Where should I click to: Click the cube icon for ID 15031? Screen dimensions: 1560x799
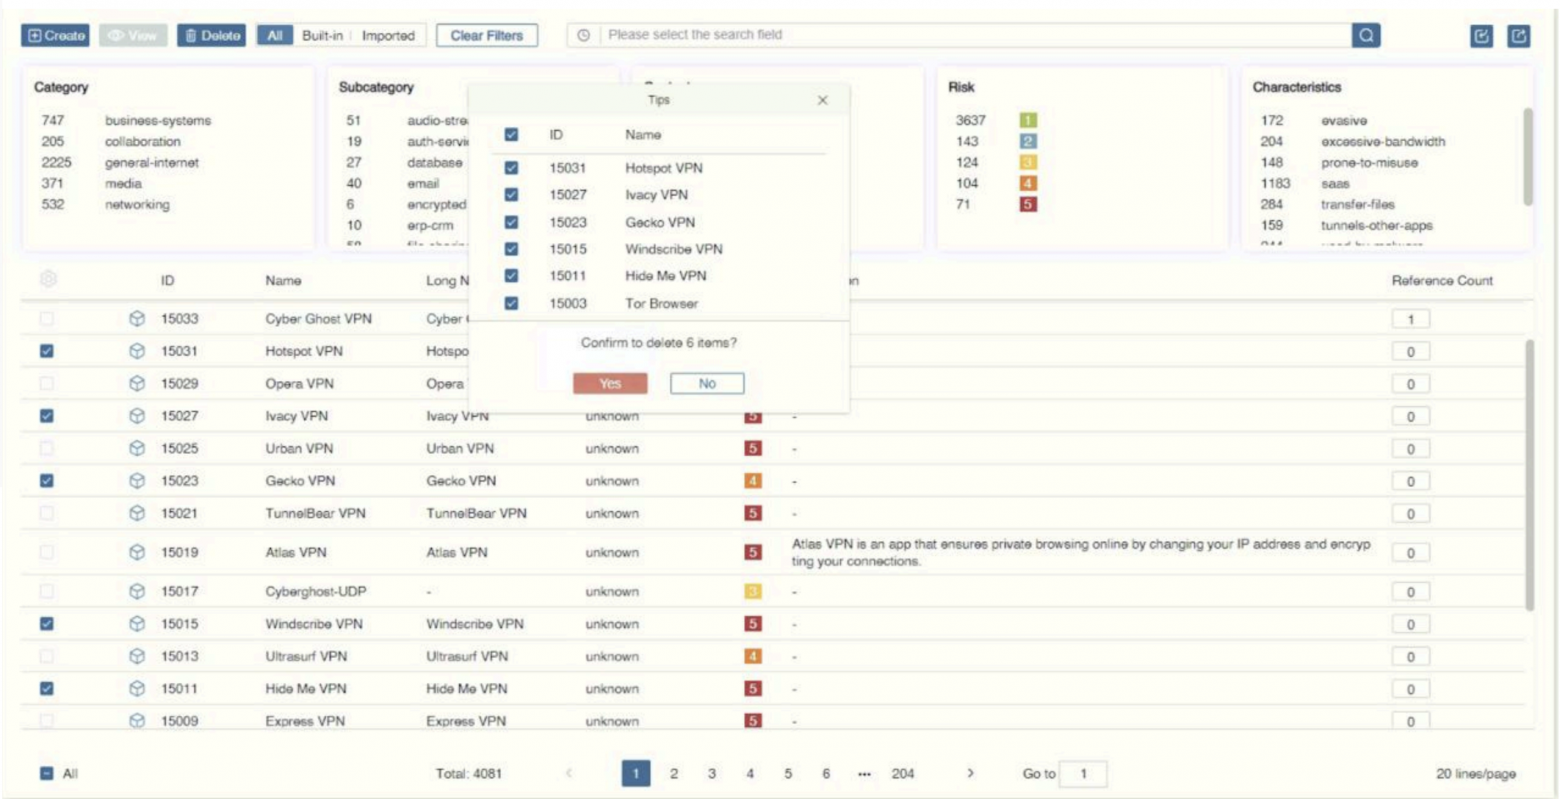[137, 351]
